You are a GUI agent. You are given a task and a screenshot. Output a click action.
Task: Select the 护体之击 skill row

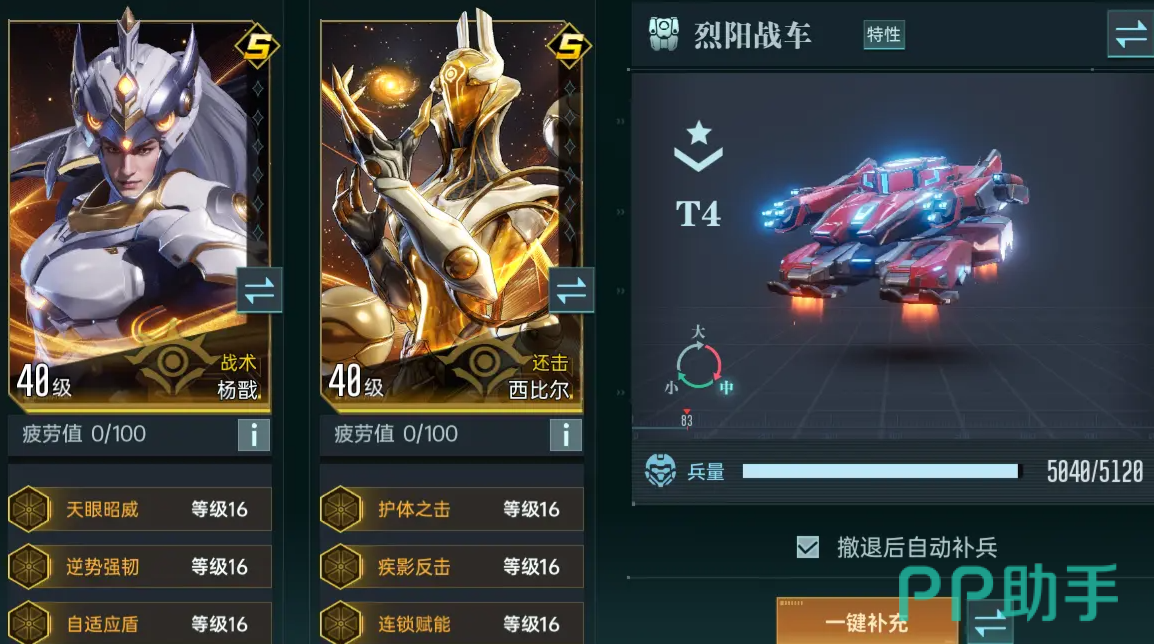tap(452, 509)
